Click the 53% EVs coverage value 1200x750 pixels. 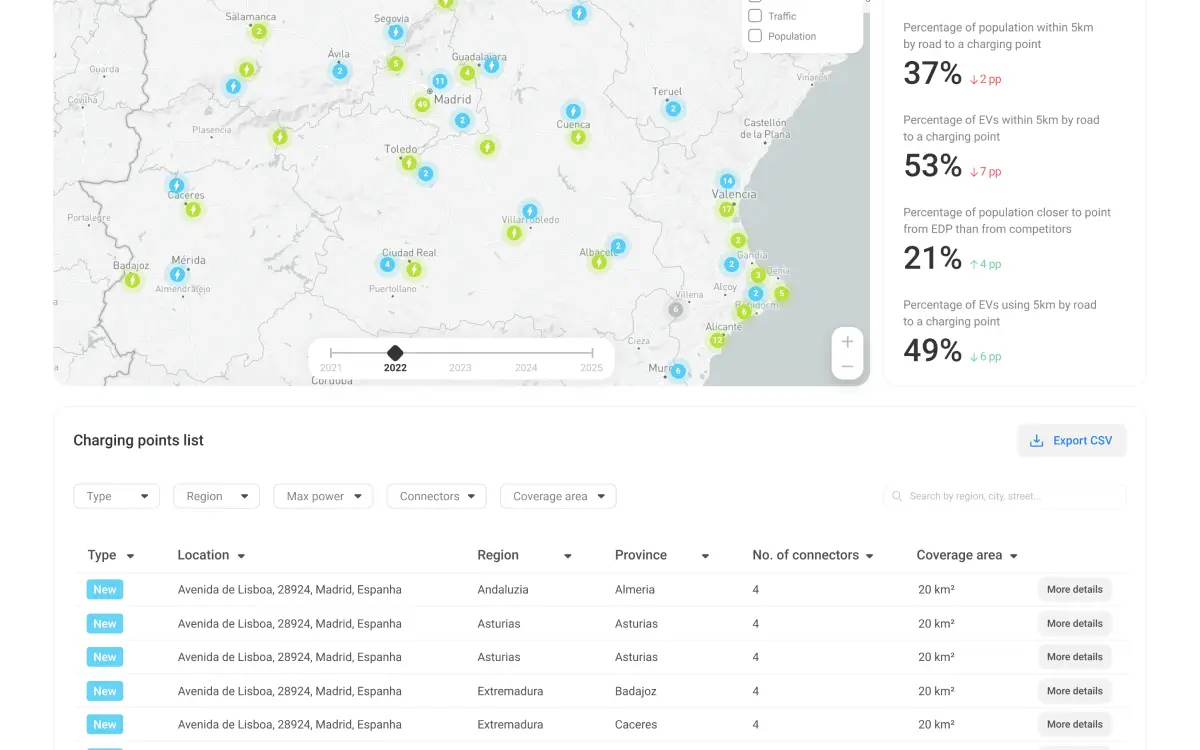pos(932,165)
